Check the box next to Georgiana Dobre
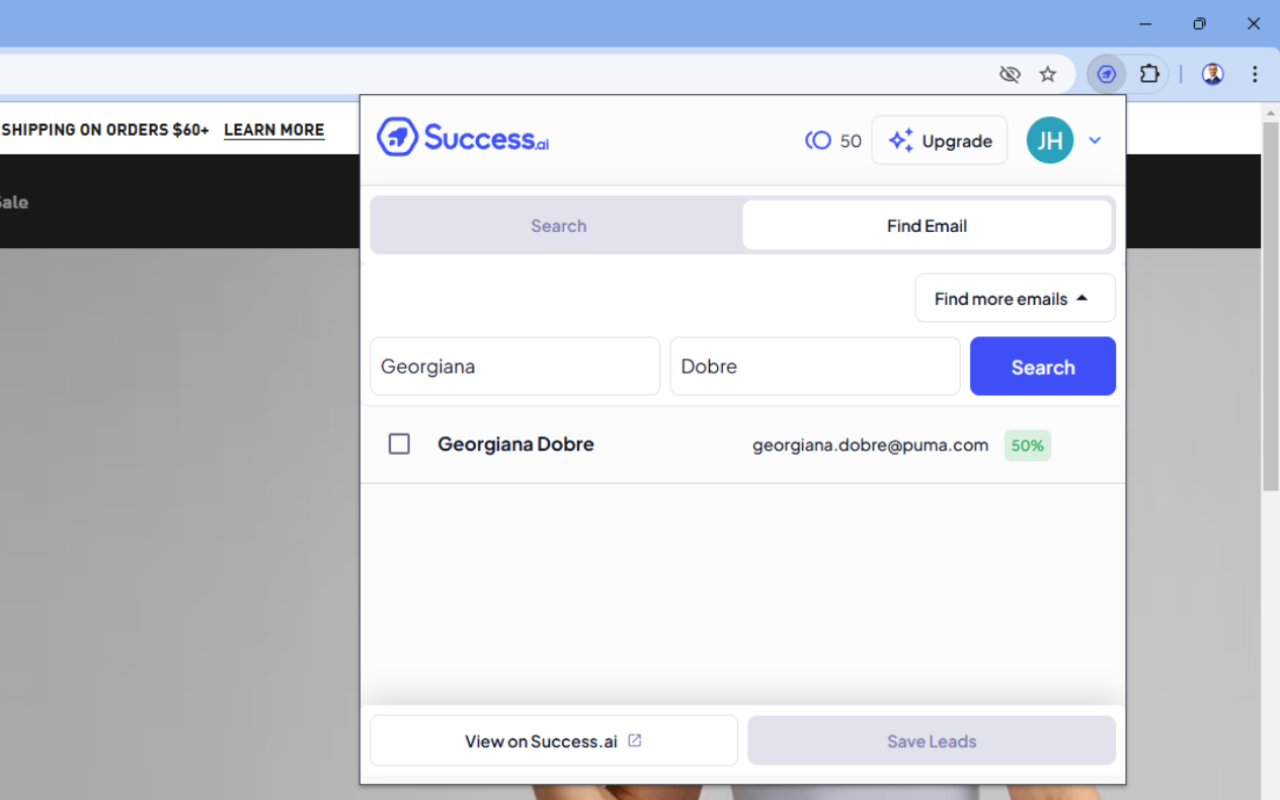1280x800 pixels. click(399, 443)
